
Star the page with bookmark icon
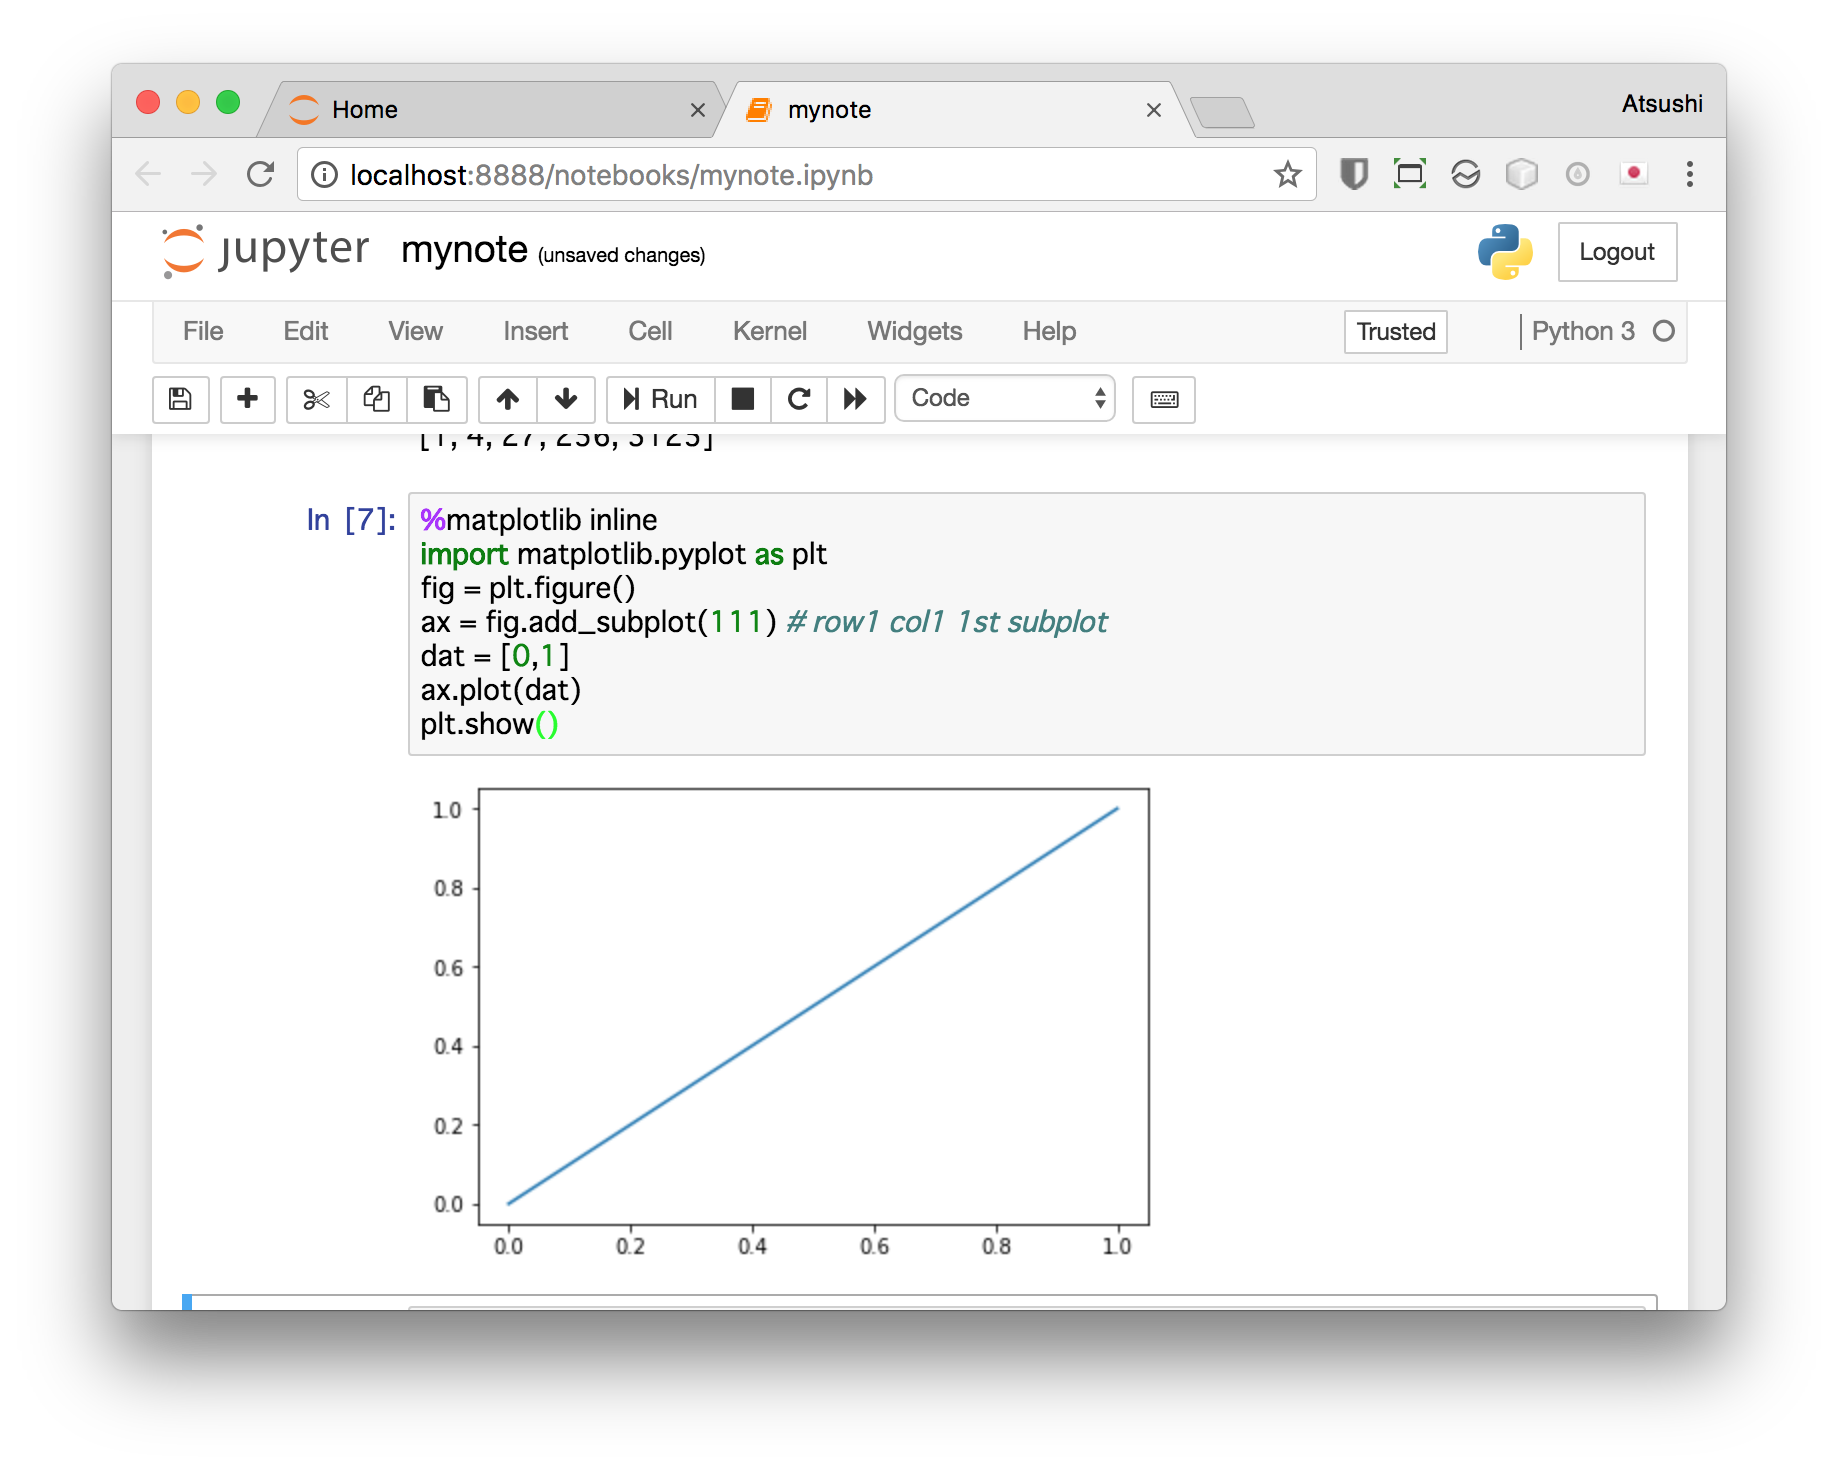(1288, 175)
